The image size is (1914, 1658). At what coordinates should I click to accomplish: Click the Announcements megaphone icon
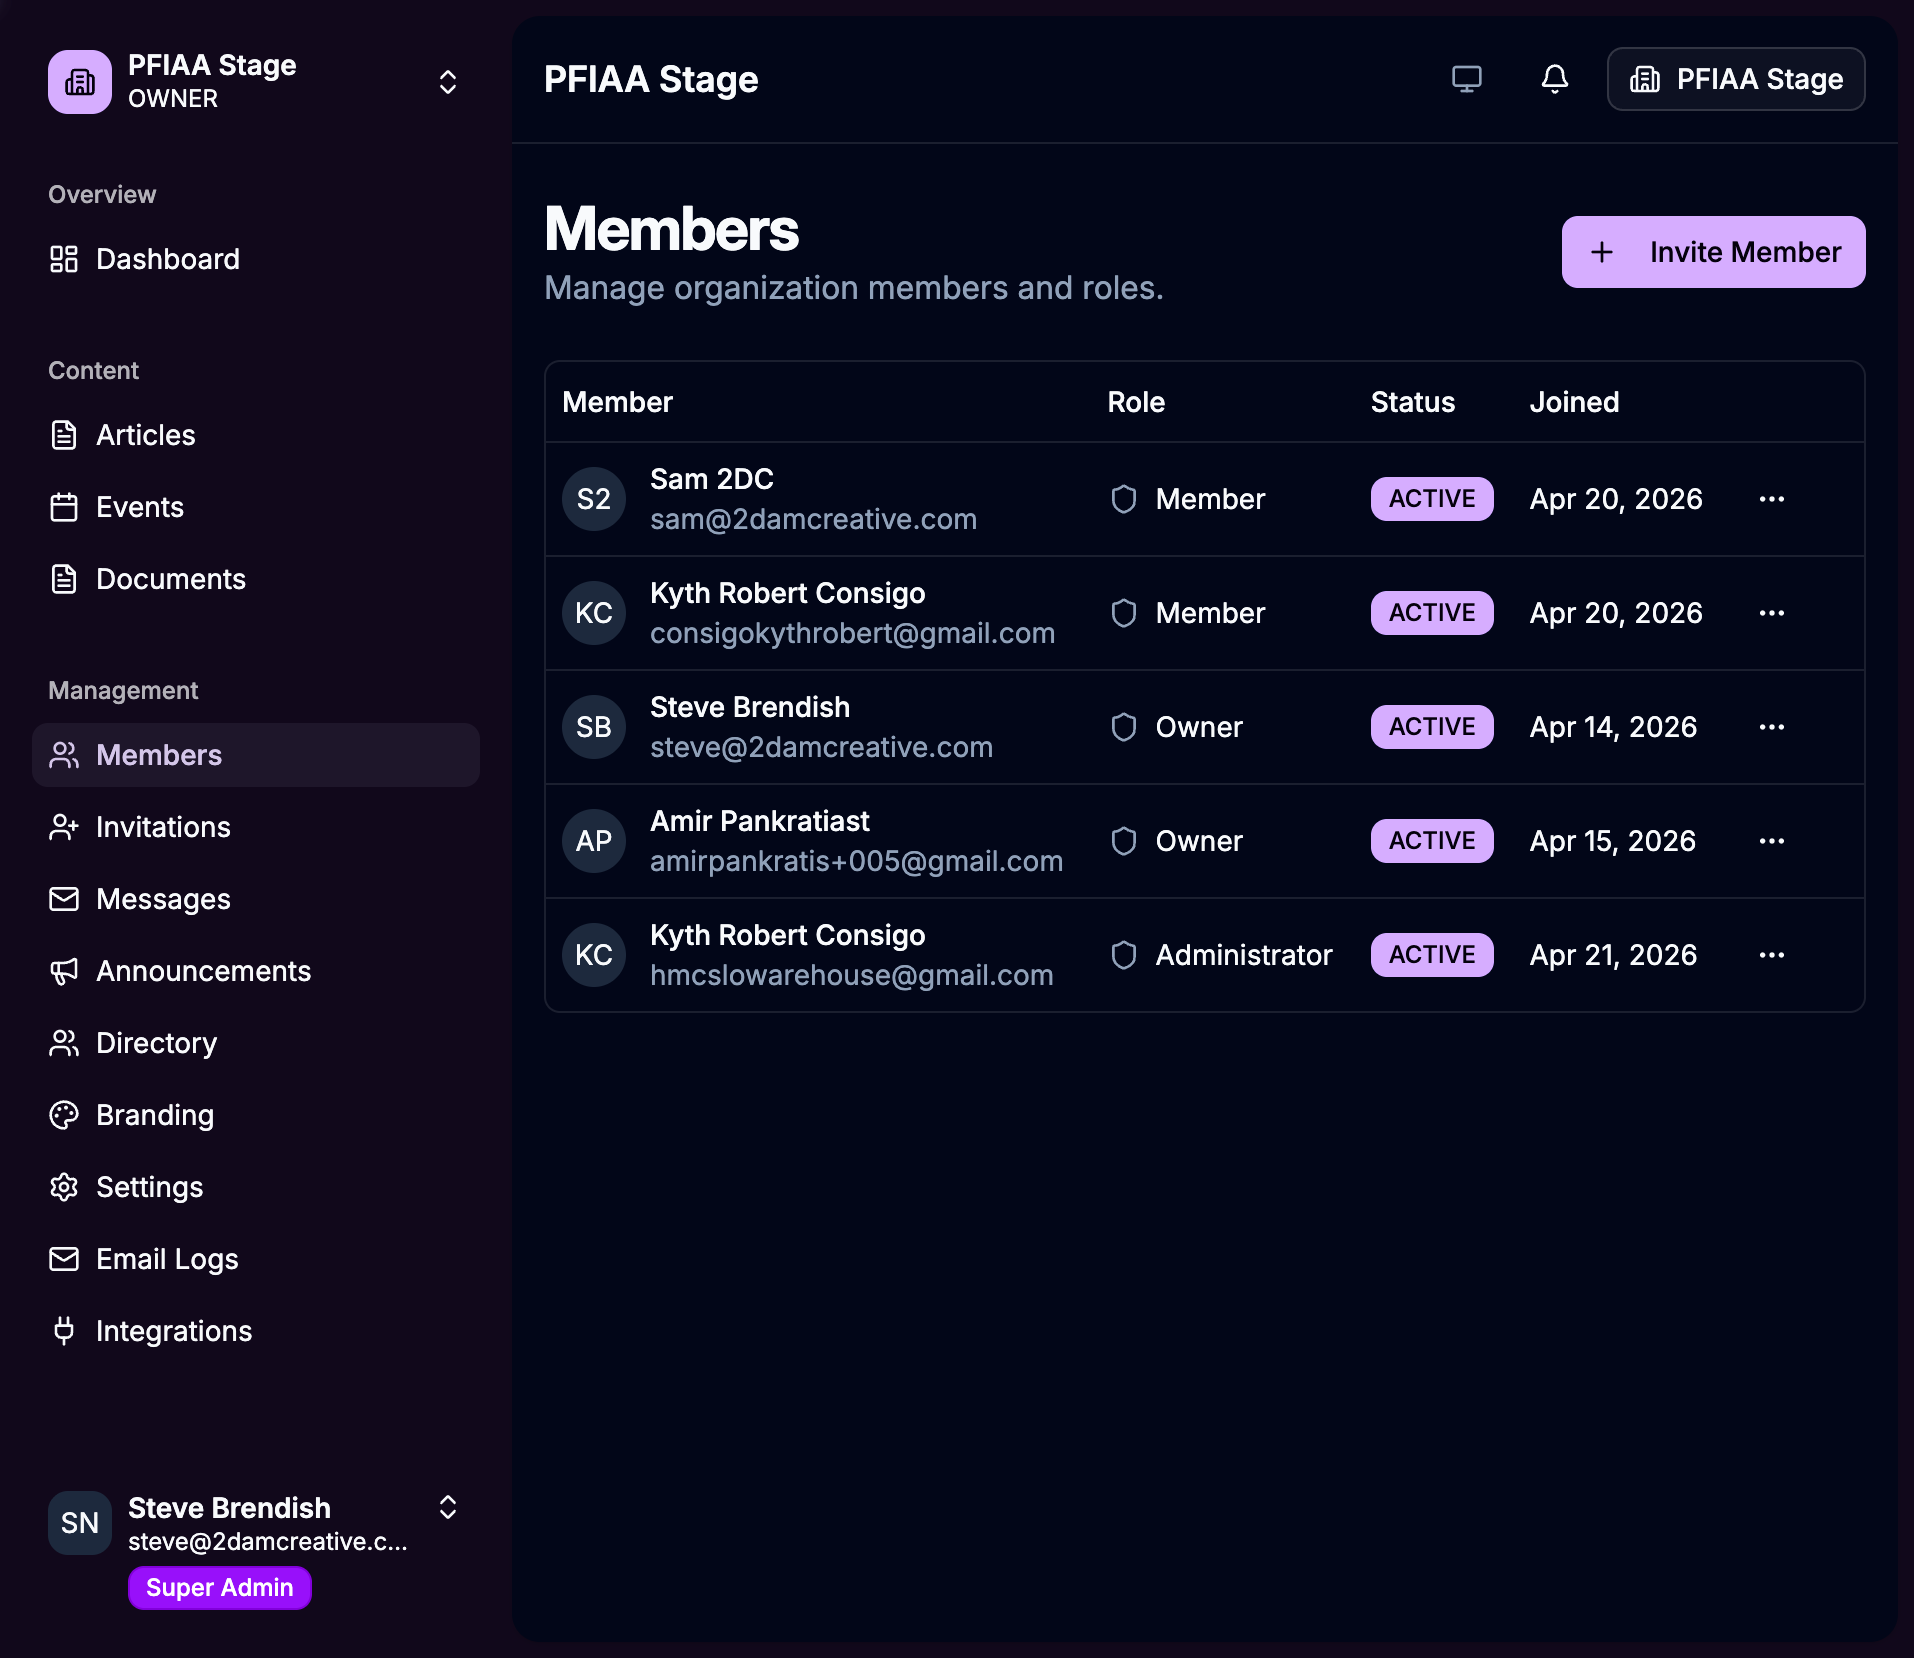(64, 971)
